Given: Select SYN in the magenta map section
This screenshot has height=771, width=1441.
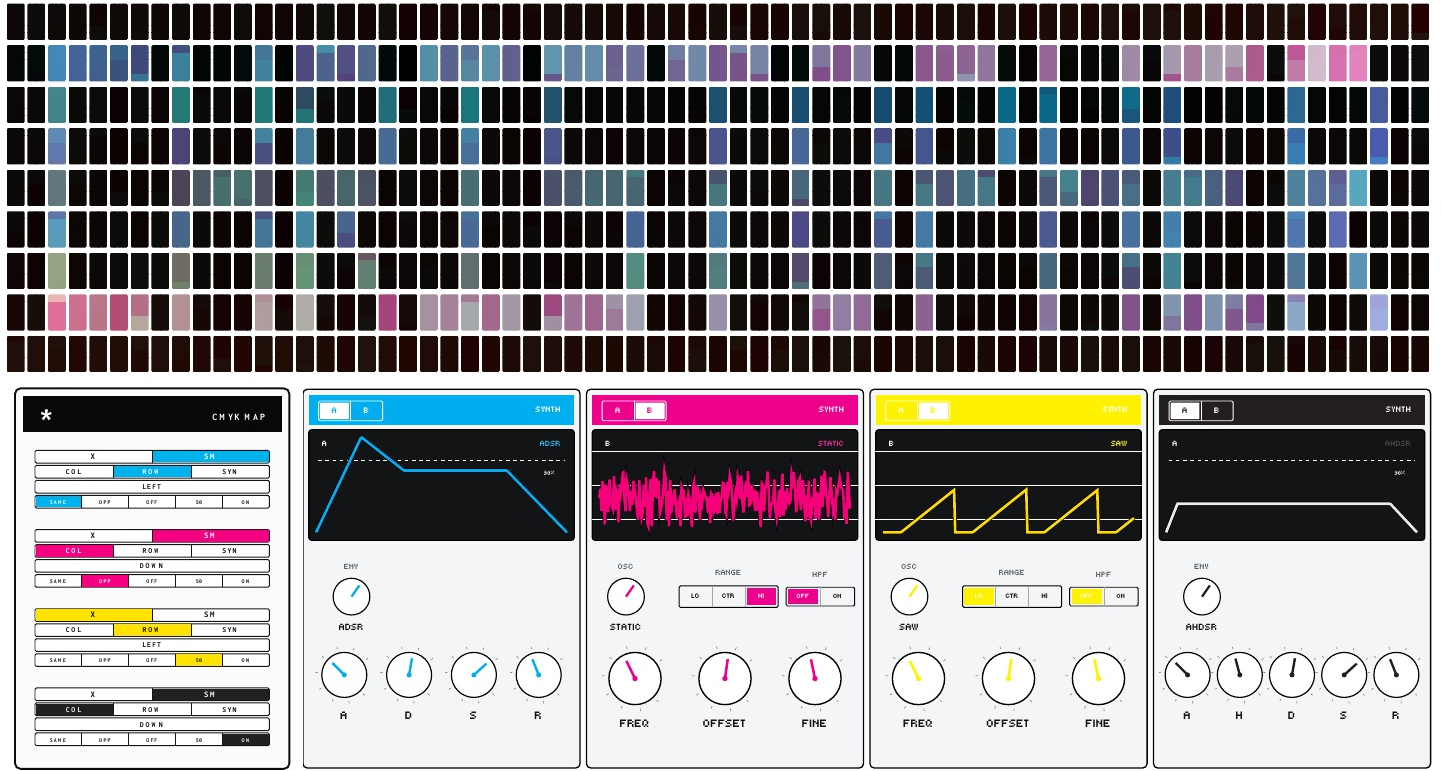Looking at the screenshot, I should tap(230, 550).
